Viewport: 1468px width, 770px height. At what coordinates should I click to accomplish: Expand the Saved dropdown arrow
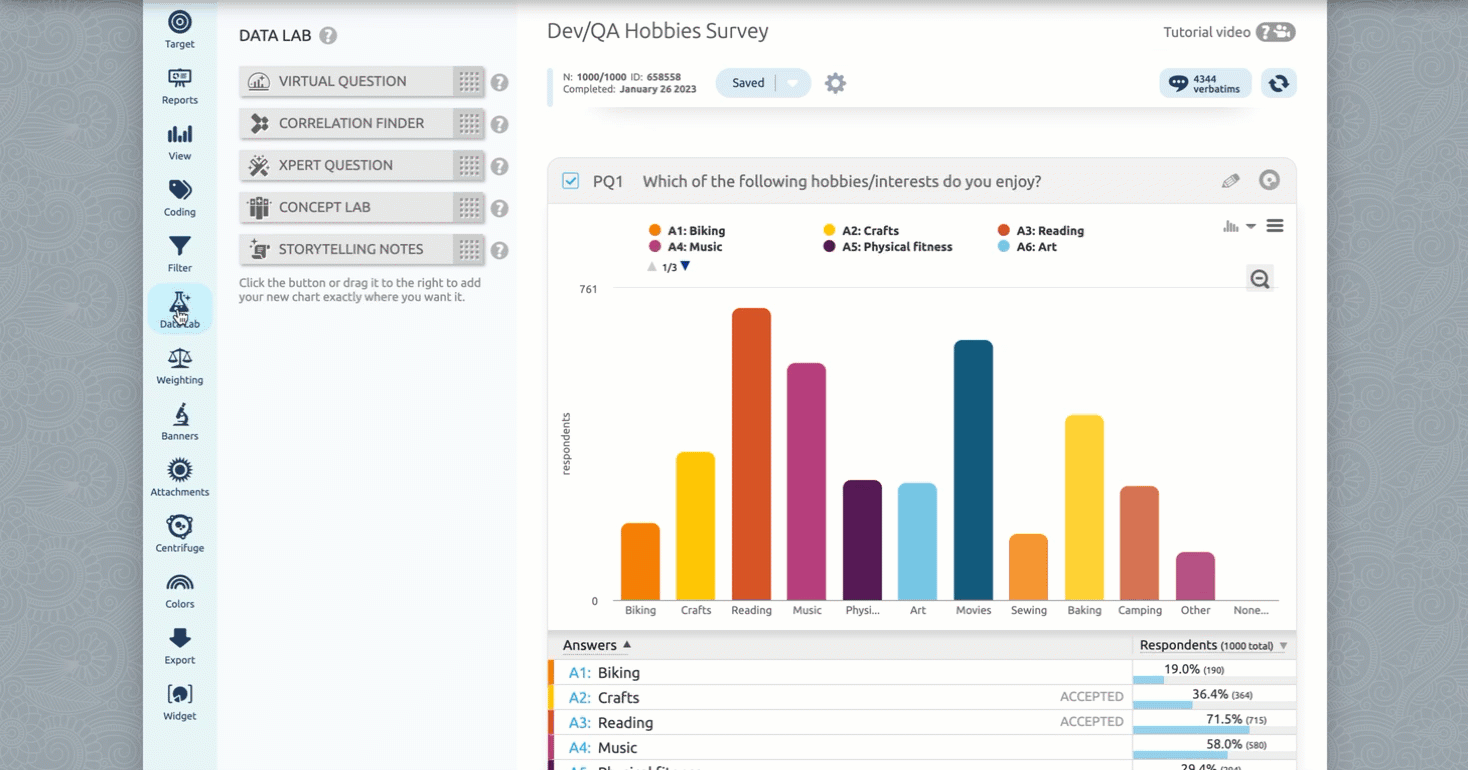click(x=792, y=83)
